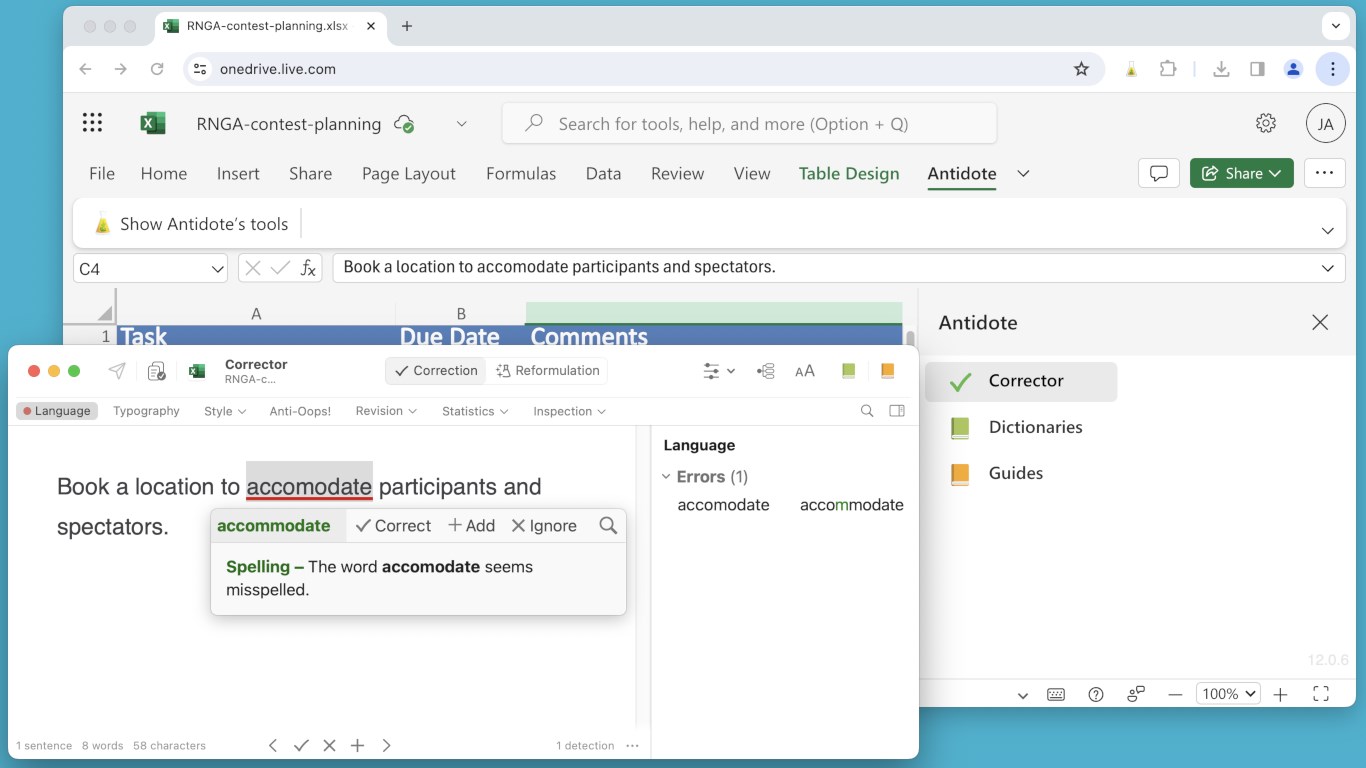Click the Excel zoom in plus
The height and width of the screenshot is (768, 1366).
click(x=1280, y=694)
